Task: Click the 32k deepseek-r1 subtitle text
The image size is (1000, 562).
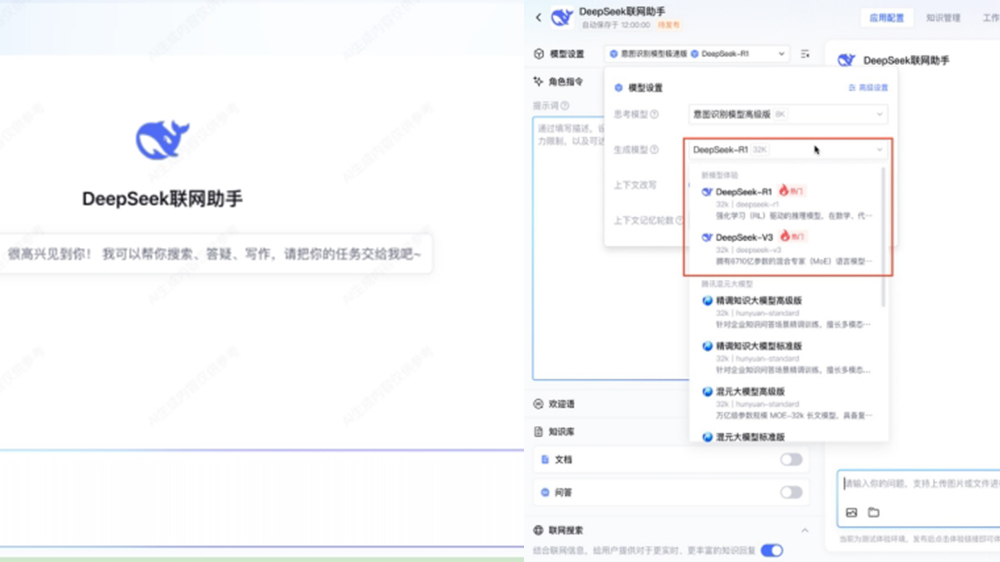Action: pyautogui.click(x=747, y=204)
